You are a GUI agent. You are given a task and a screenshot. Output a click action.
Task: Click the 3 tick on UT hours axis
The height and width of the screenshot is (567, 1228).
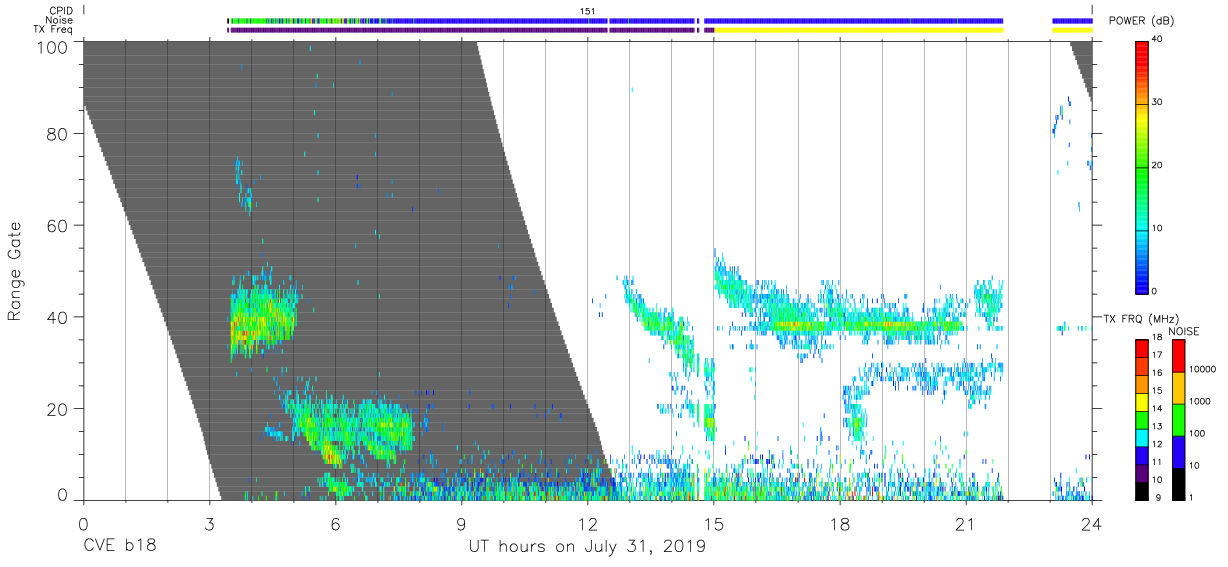tap(210, 523)
